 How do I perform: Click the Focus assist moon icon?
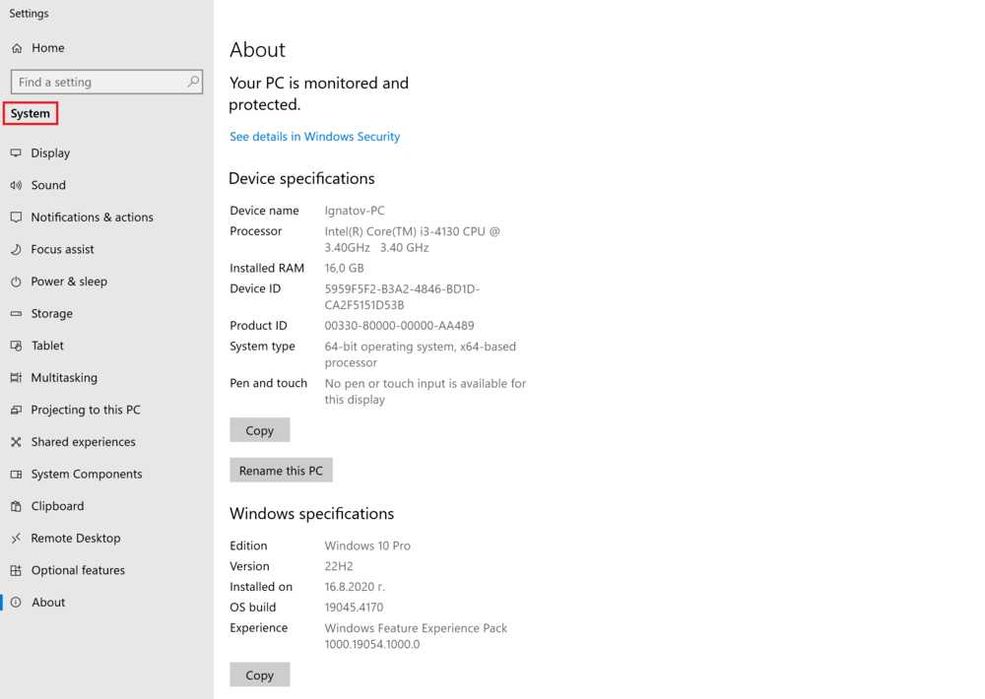(x=16, y=249)
